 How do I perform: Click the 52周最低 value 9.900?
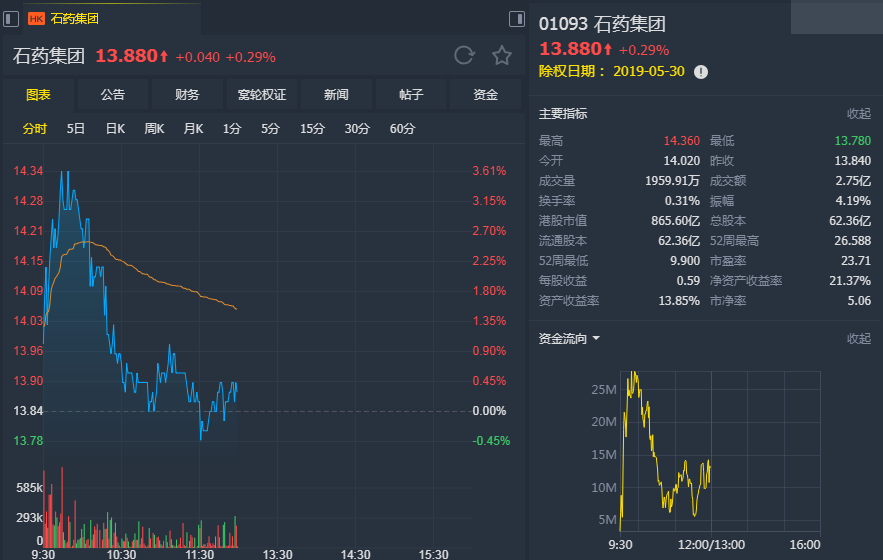click(685, 261)
